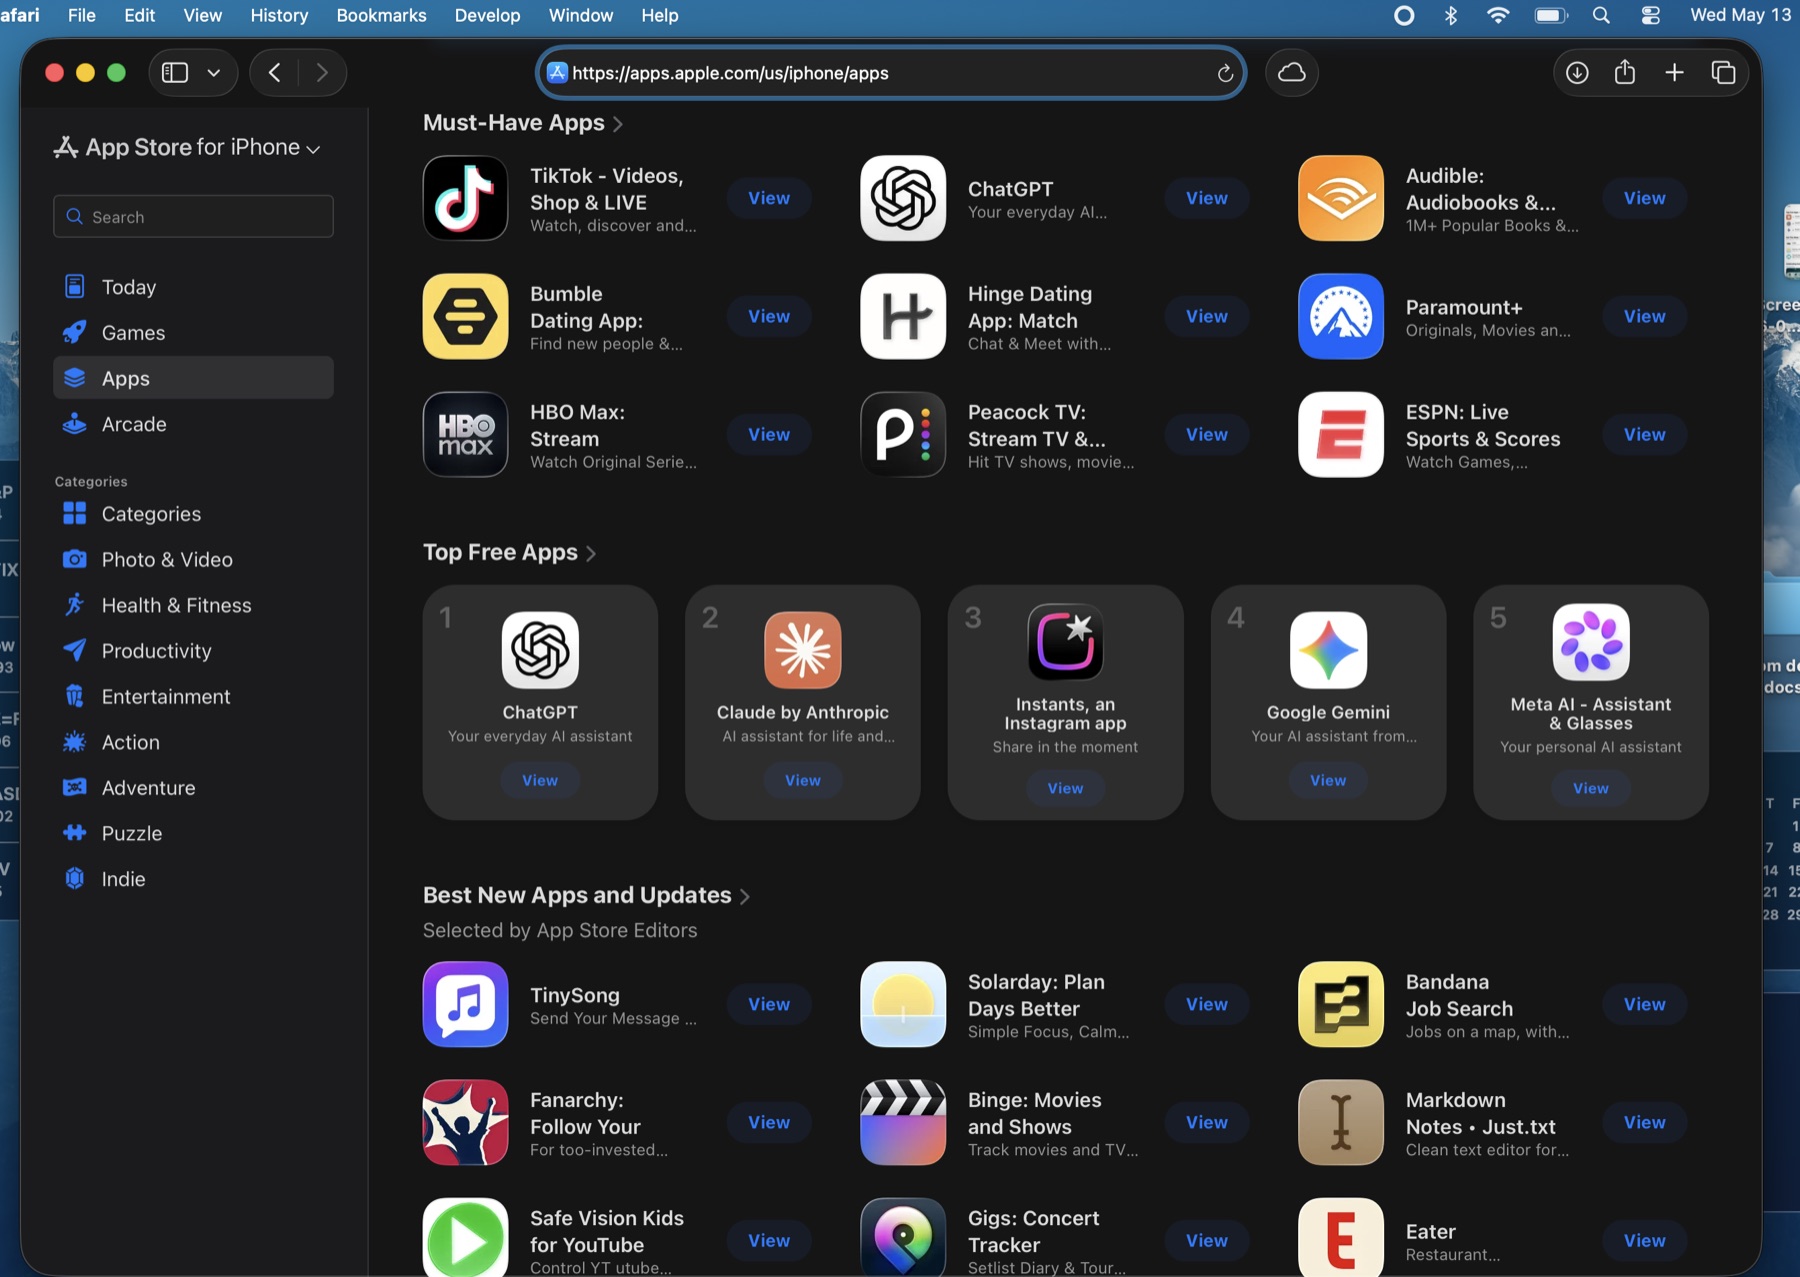
Task: Click the App Store search field
Action: pos(193,216)
